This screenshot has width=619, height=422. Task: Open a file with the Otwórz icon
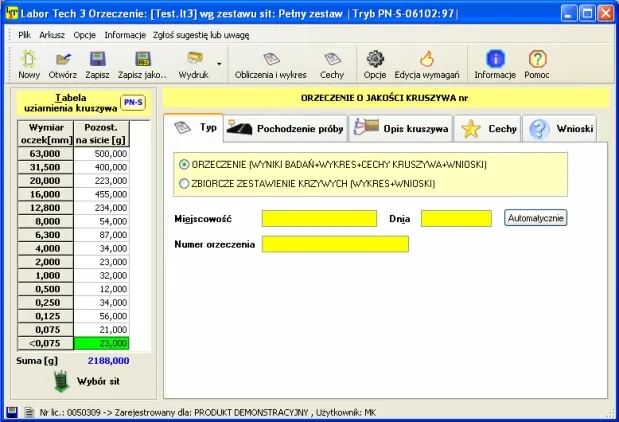click(x=63, y=60)
